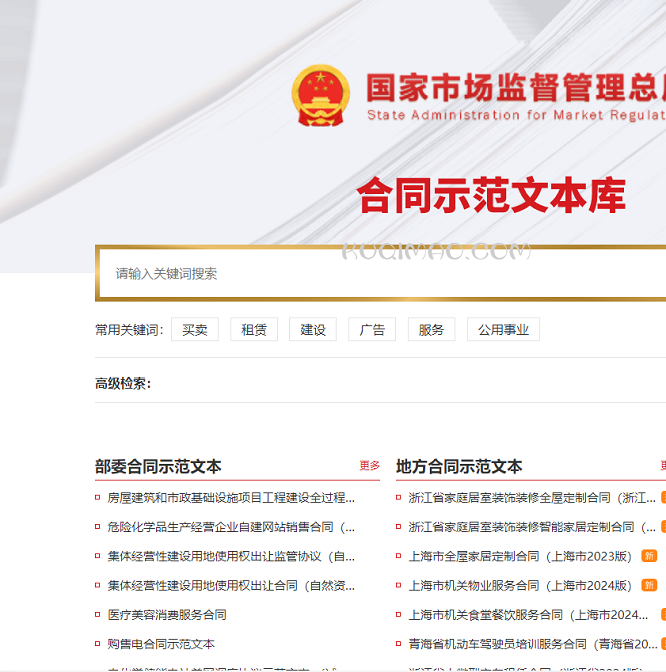Open 上海市机关物业服务合同 link
Viewport: 666px width, 672px height.
coord(520,585)
